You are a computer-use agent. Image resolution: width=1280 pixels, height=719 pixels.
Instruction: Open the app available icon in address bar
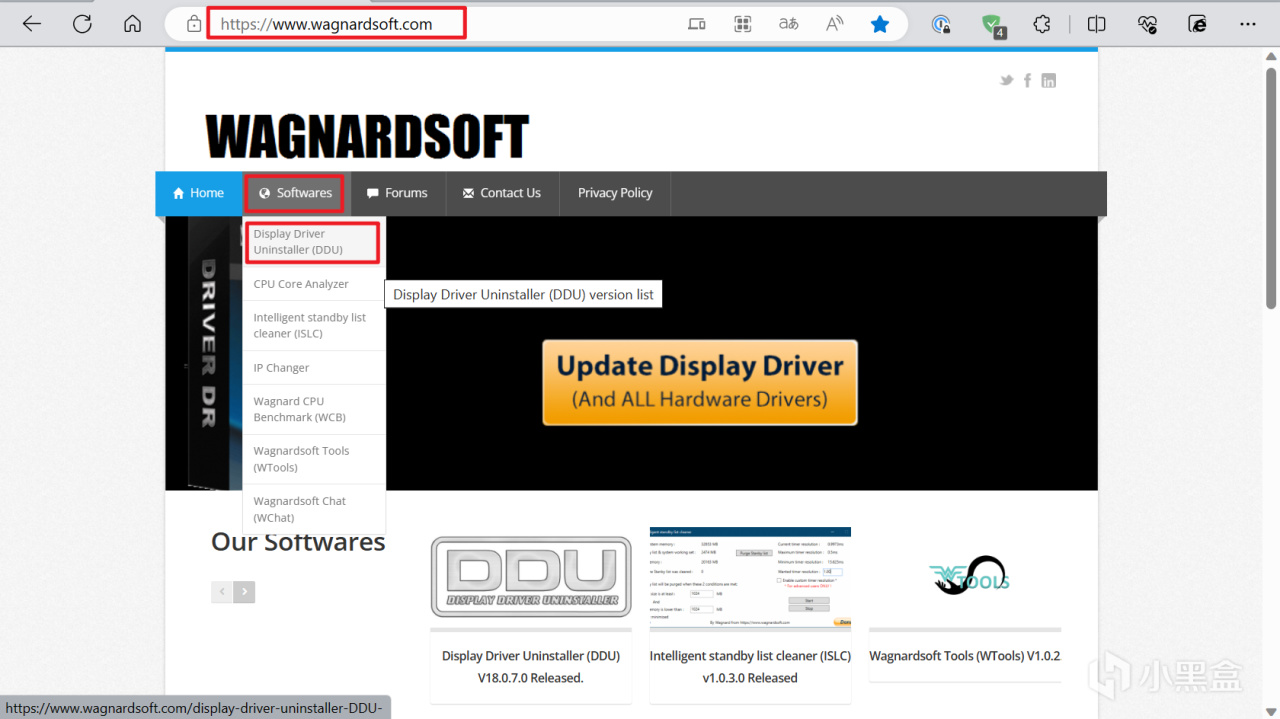697,24
